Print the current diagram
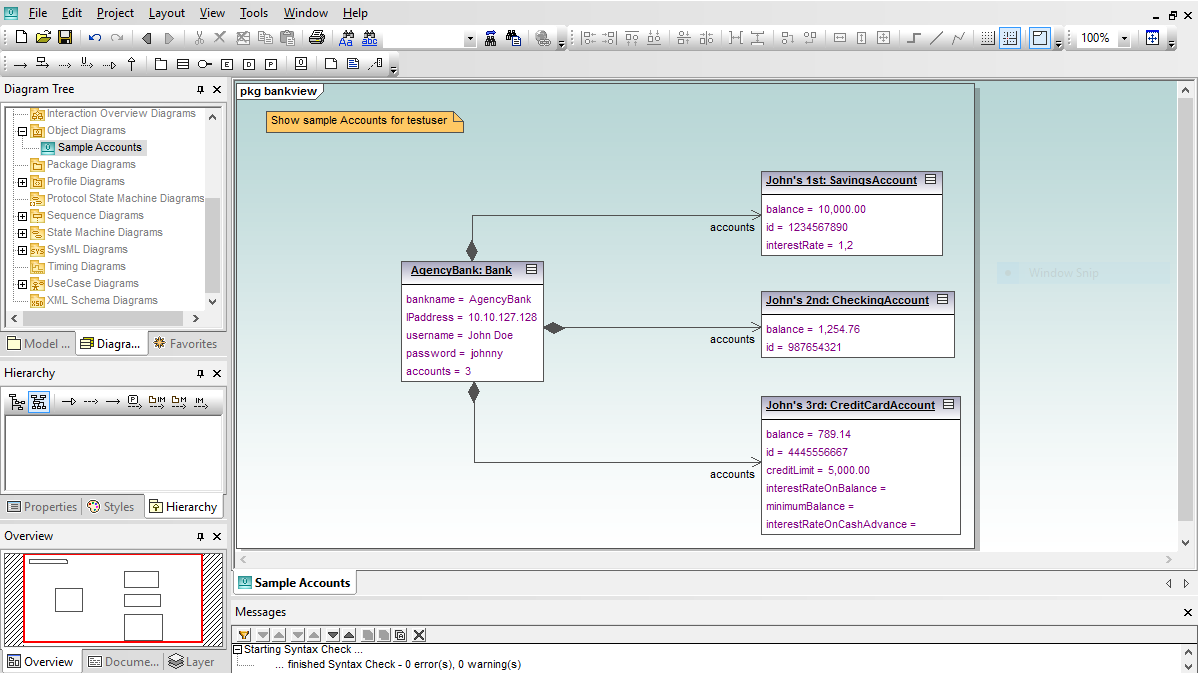This screenshot has height=673, width=1198. pos(316,37)
